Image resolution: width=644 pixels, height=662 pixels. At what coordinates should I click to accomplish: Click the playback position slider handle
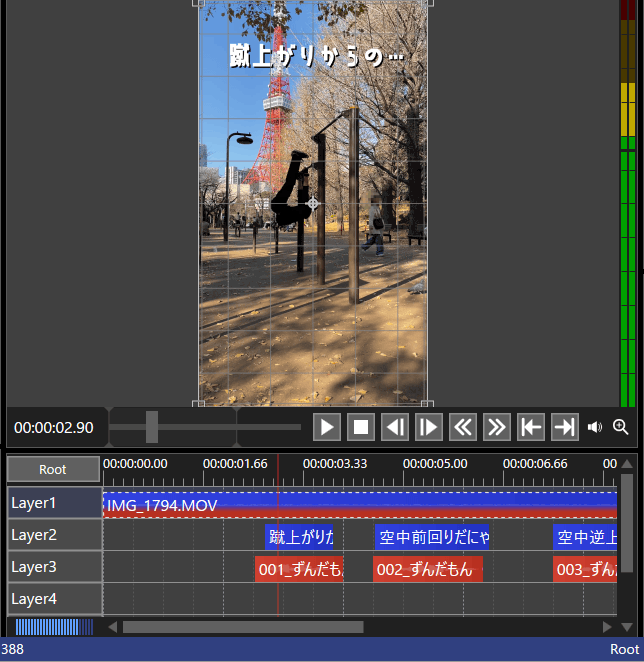point(152,427)
